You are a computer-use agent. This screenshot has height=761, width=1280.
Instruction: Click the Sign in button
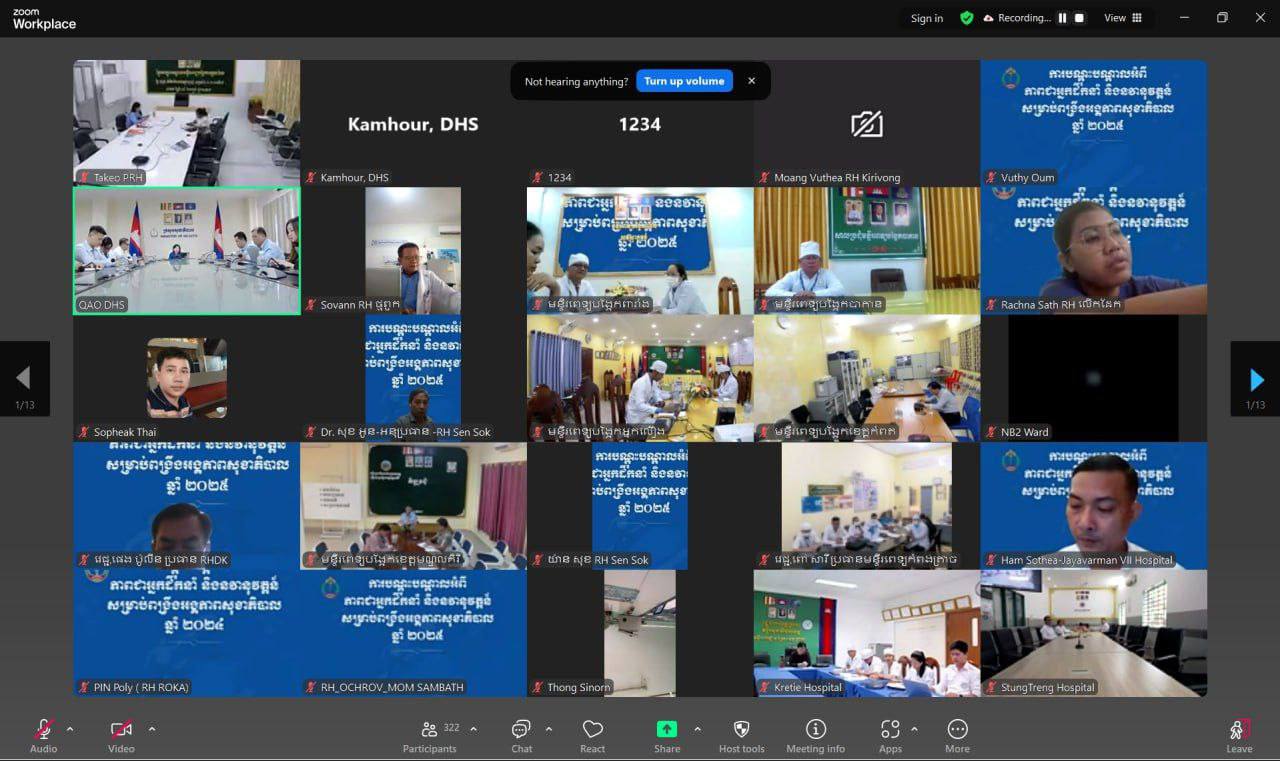926,18
